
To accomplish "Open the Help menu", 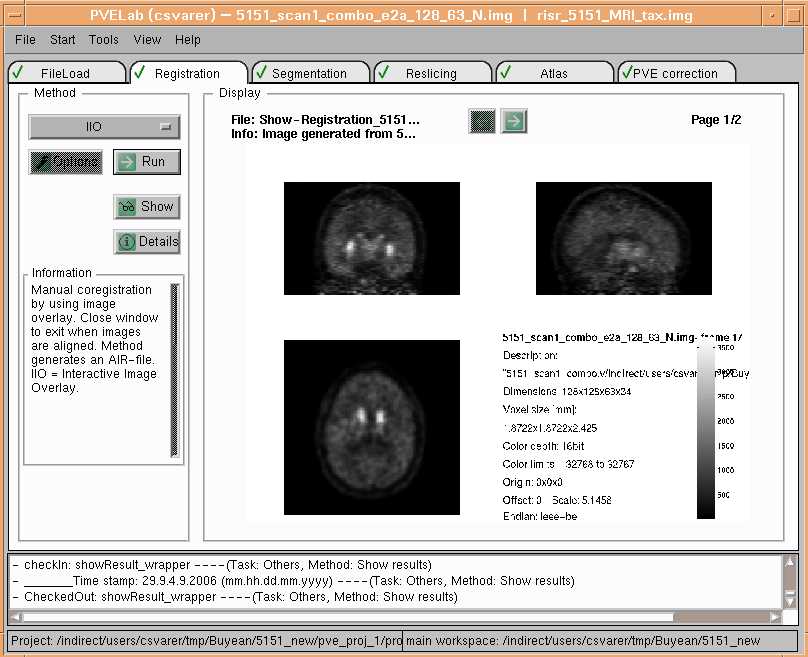I will (x=188, y=40).
